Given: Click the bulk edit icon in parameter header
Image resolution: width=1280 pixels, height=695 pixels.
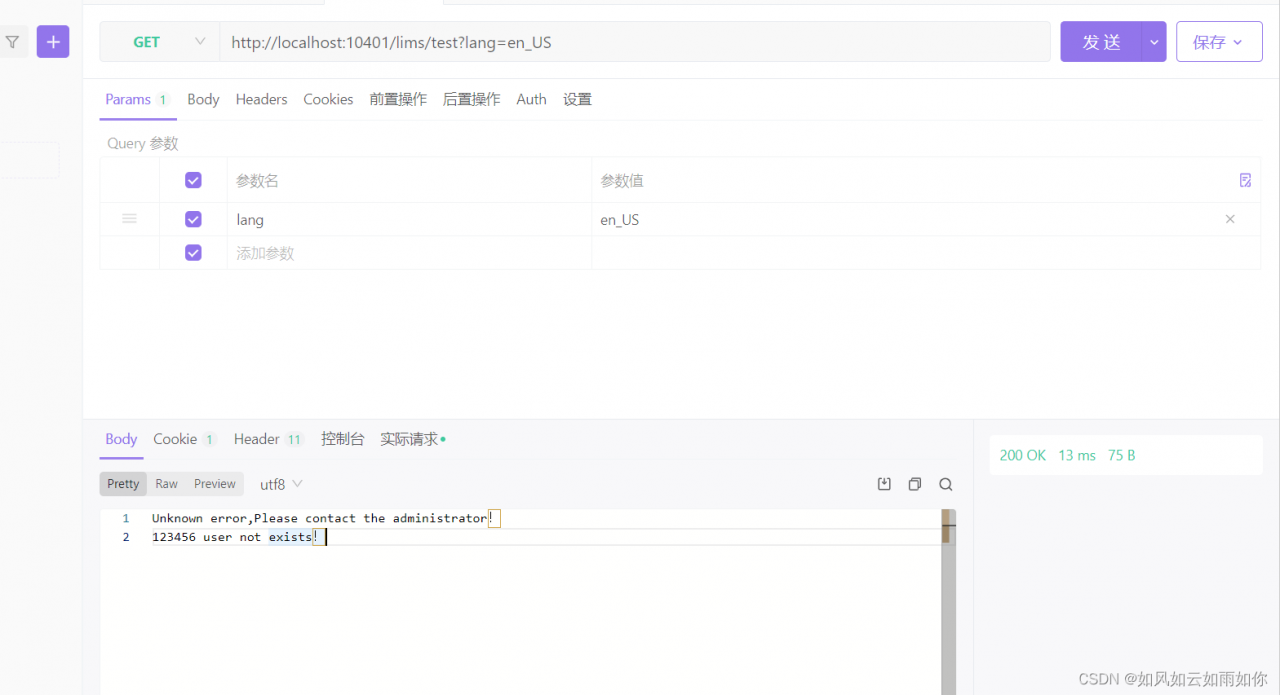Looking at the screenshot, I should pyautogui.click(x=1245, y=180).
